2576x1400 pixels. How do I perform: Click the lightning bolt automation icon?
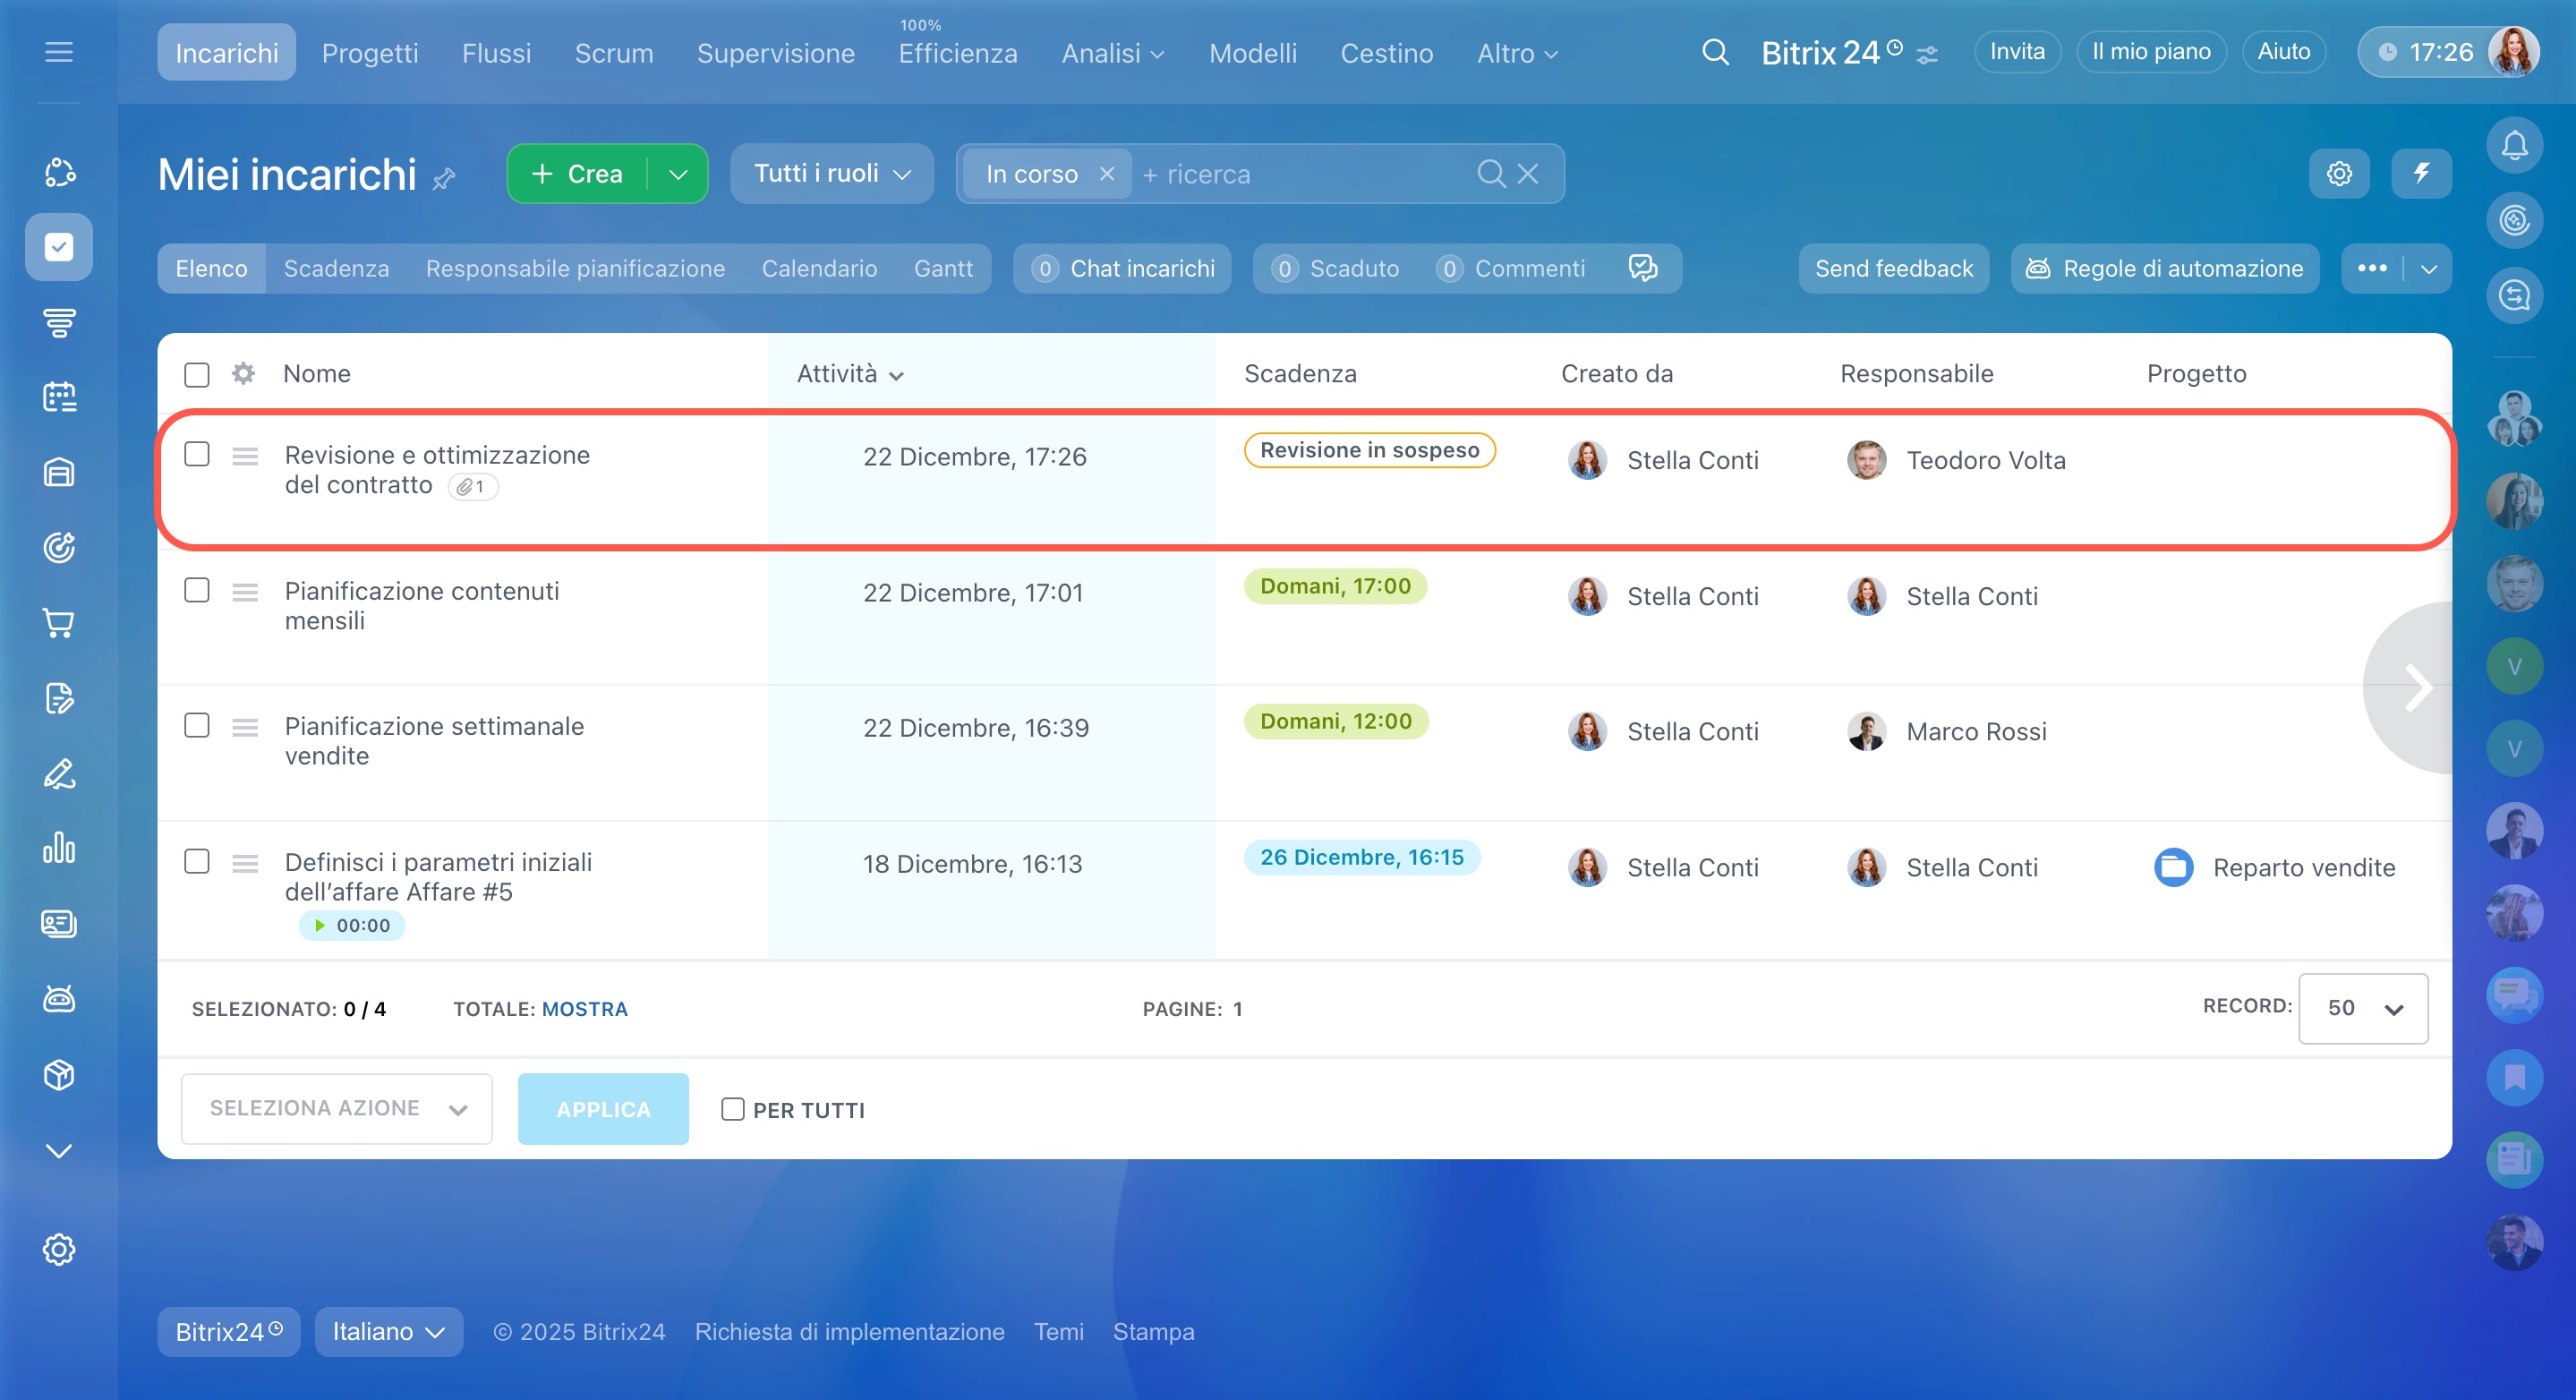(x=2420, y=174)
